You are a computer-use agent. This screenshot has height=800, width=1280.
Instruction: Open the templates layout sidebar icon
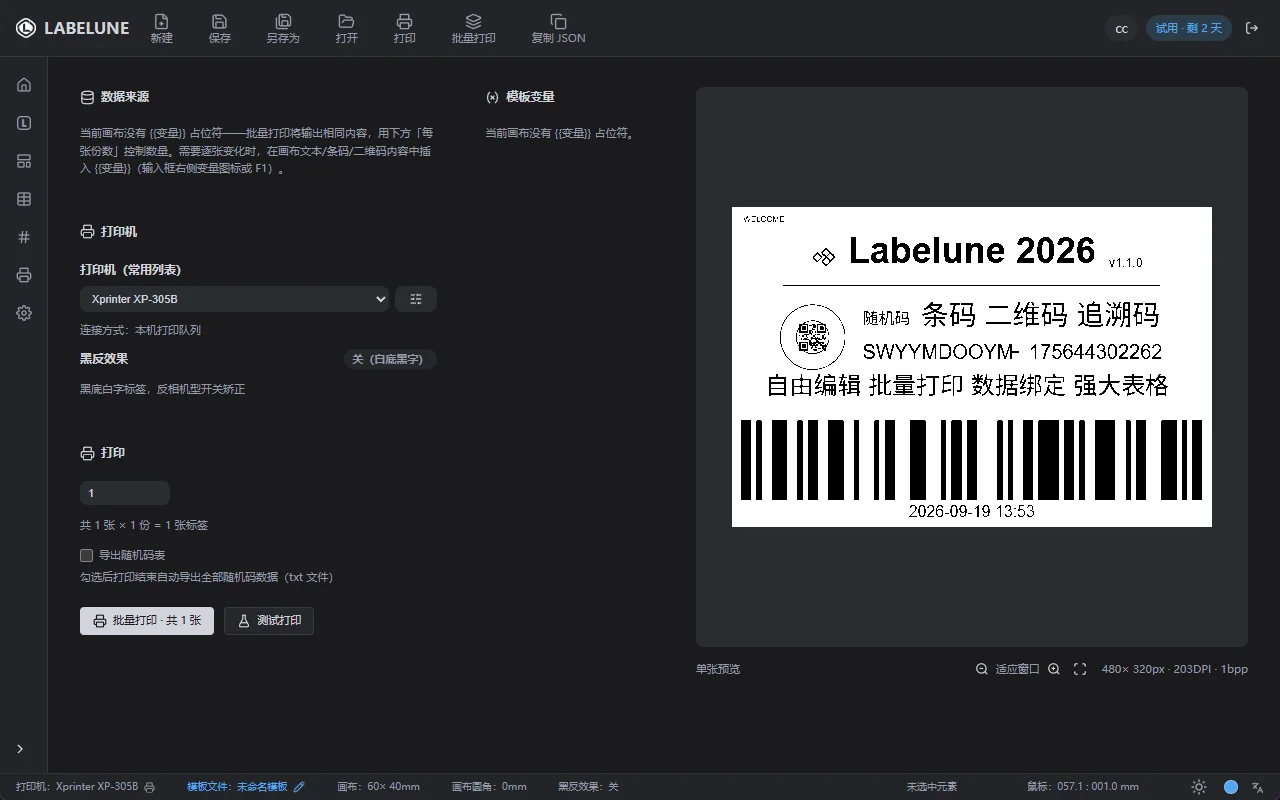tap(24, 161)
